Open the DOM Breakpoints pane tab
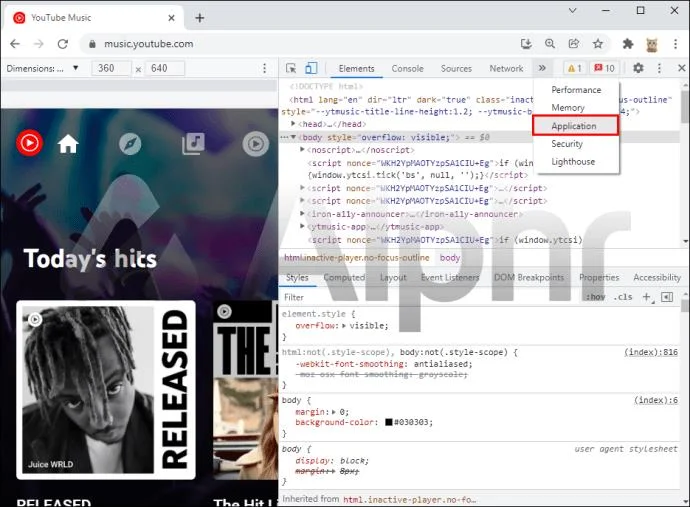Viewport: 690px width, 507px height. pyautogui.click(x=529, y=278)
